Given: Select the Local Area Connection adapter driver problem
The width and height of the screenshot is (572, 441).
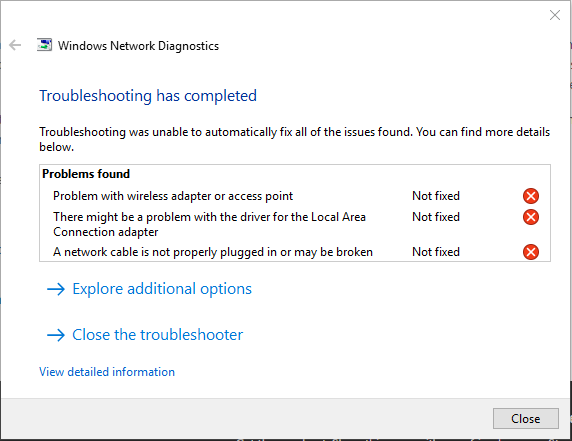Looking at the screenshot, I should (x=209, y=224).
